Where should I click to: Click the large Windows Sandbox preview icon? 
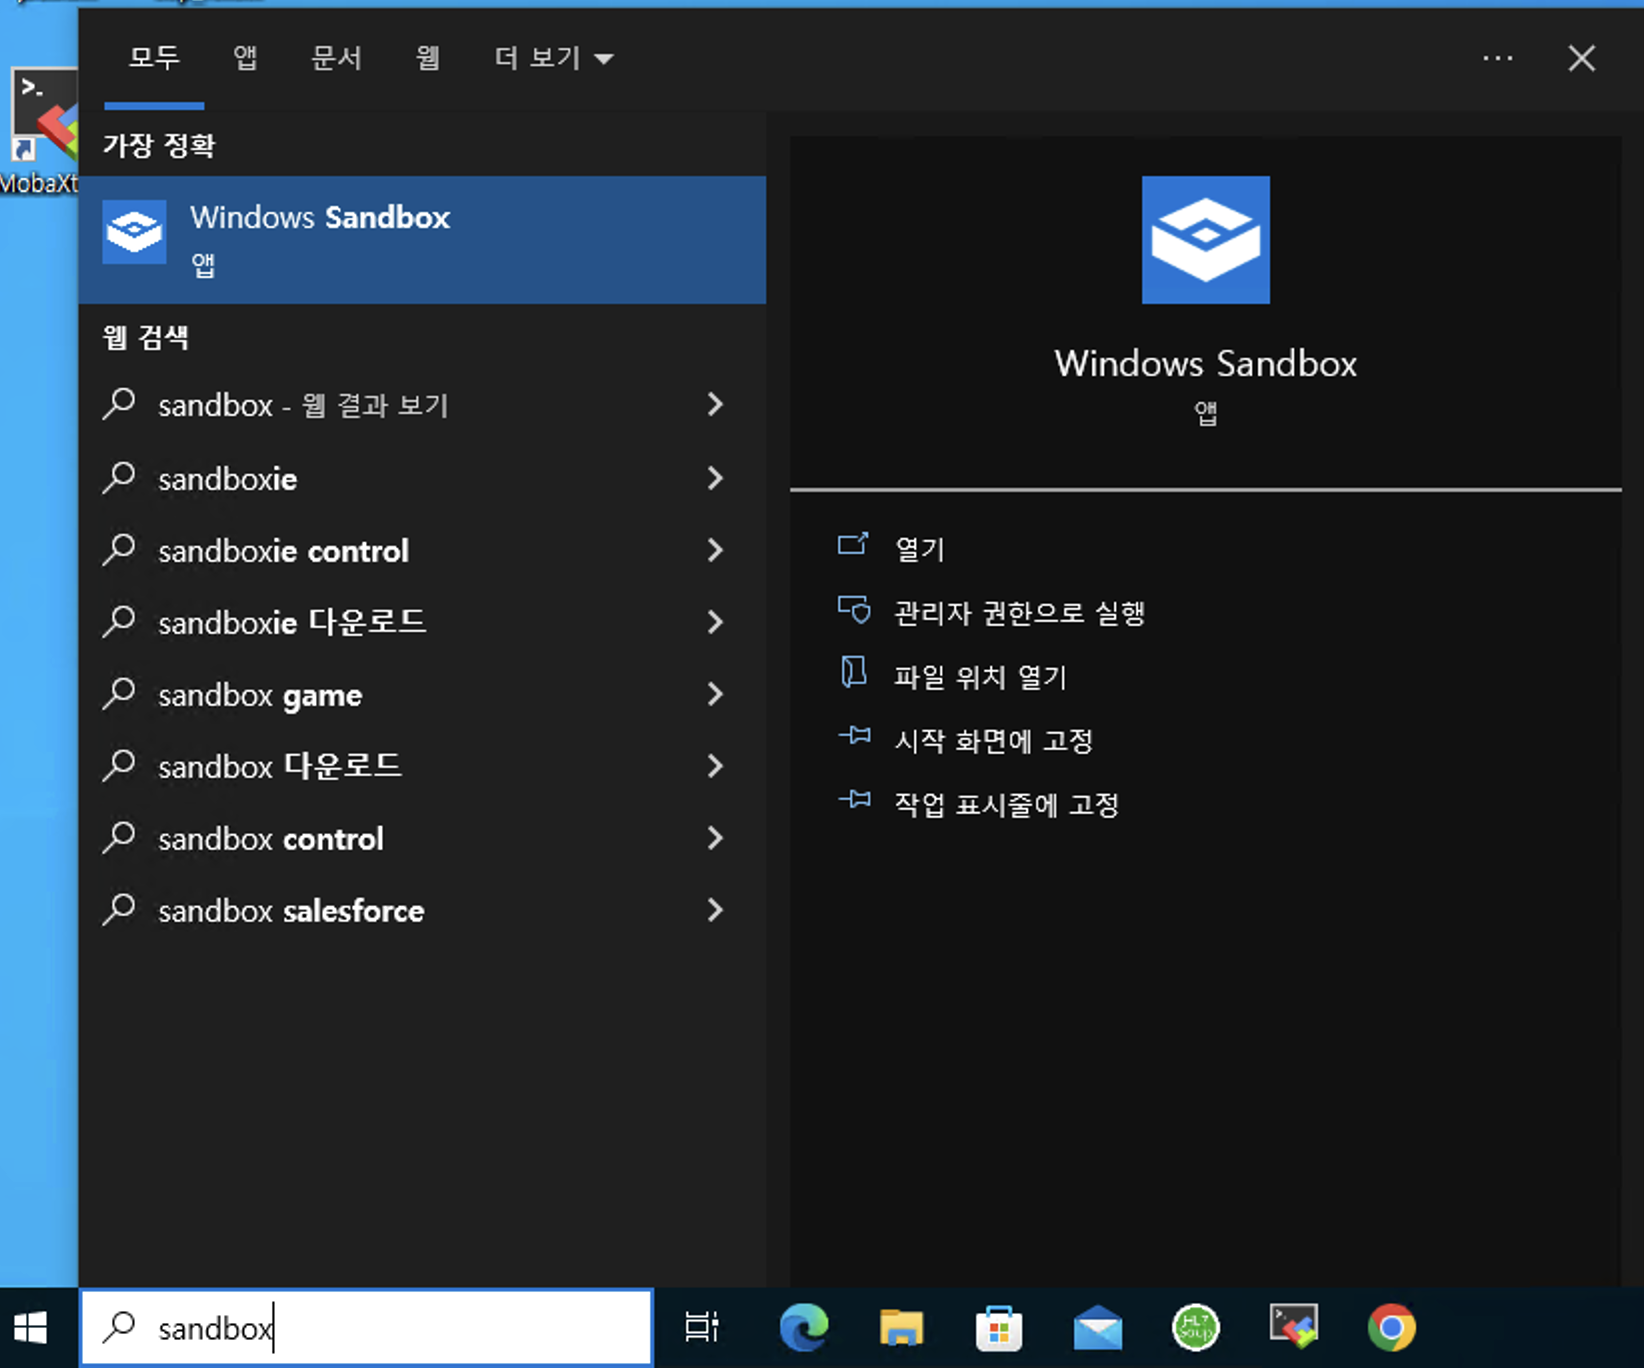(x=1205, y=240)
